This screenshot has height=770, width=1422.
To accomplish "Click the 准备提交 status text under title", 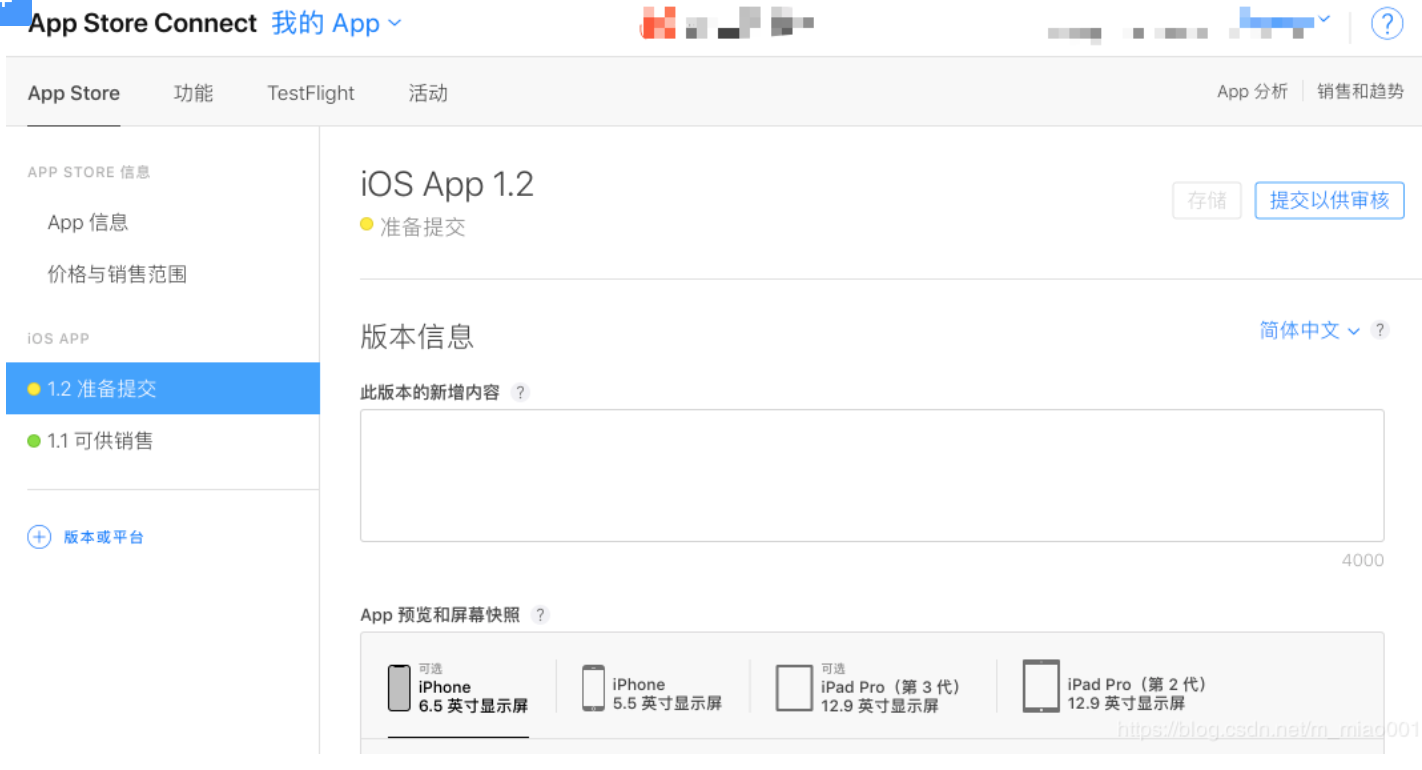I will point(423,227).
